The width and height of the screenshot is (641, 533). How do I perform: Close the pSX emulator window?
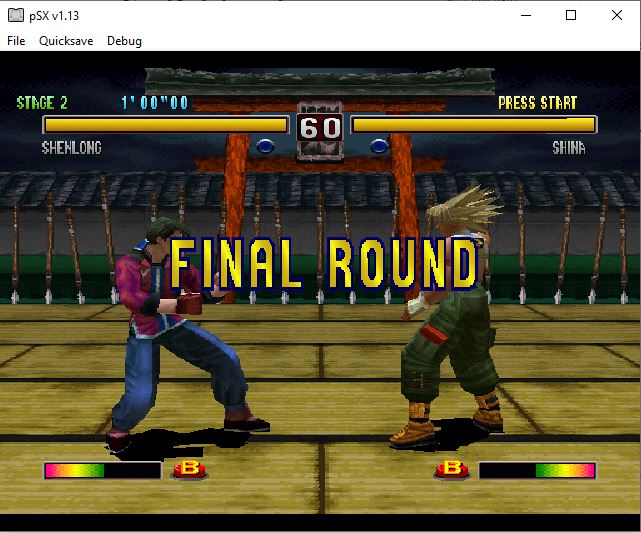[616, 16]
